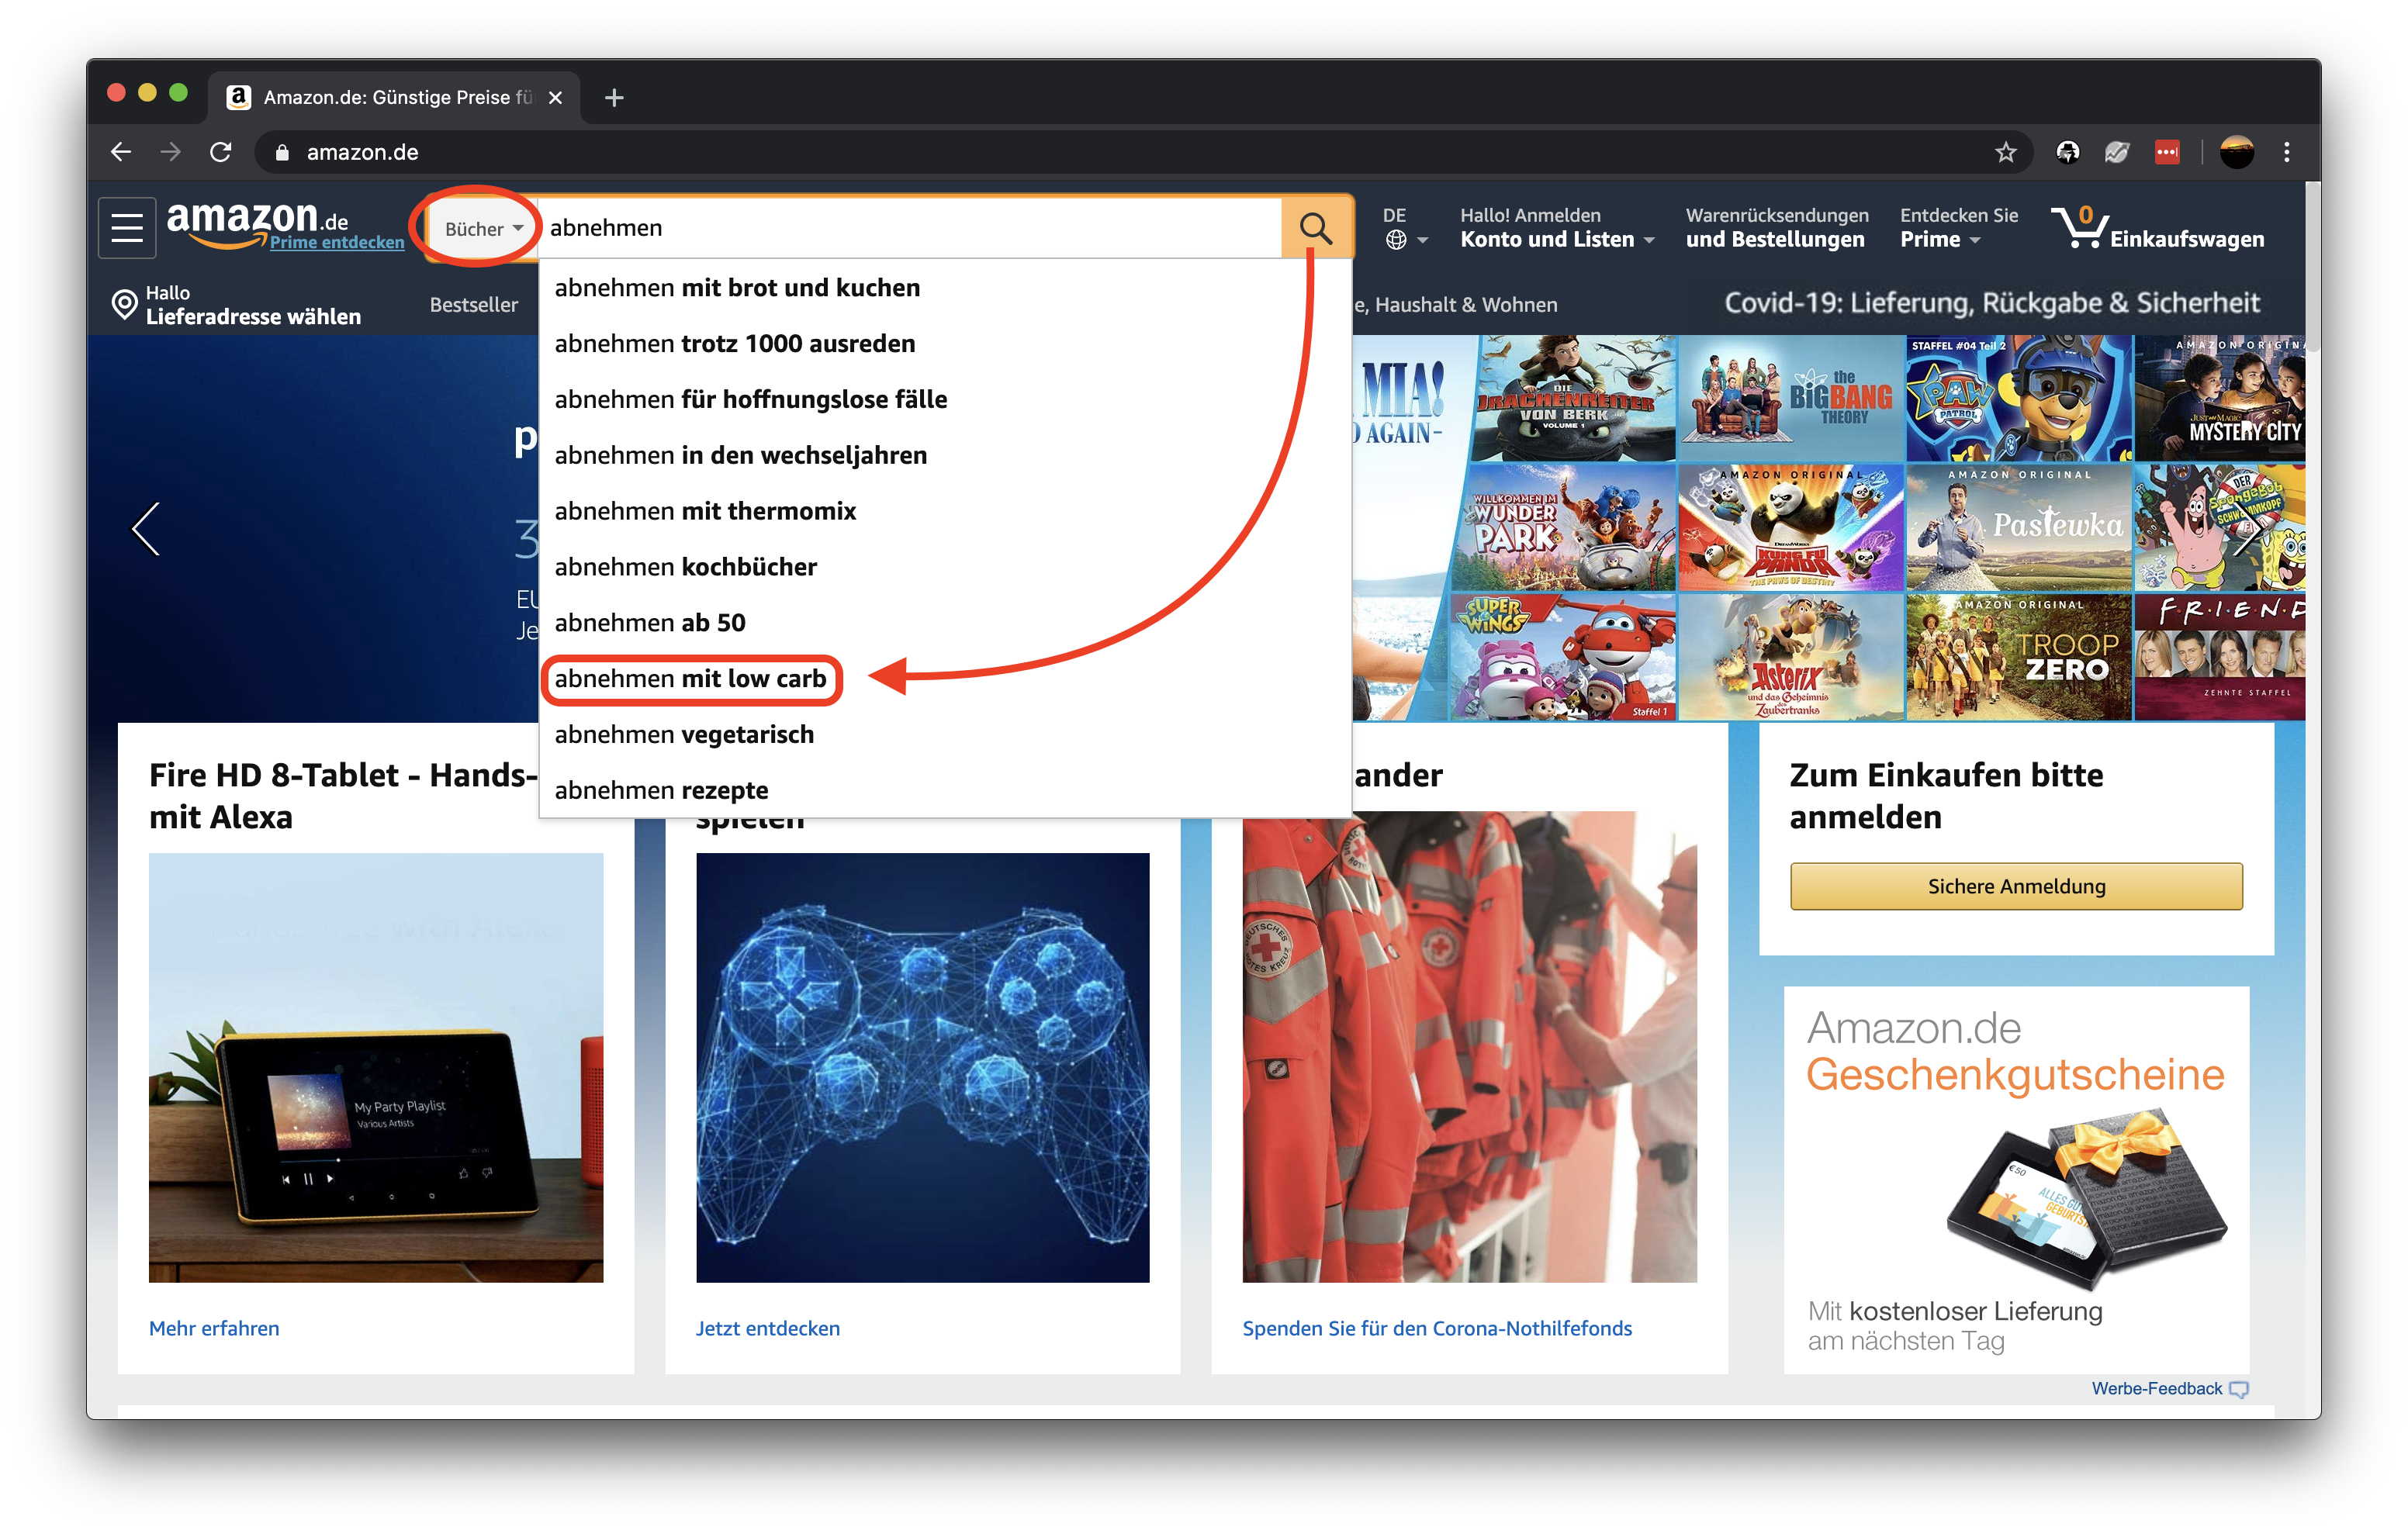This screenshot has width=2408, height=1534.
Task: Click the Big Bang Theory thumbnail
Action: (x=1790, y=398)
